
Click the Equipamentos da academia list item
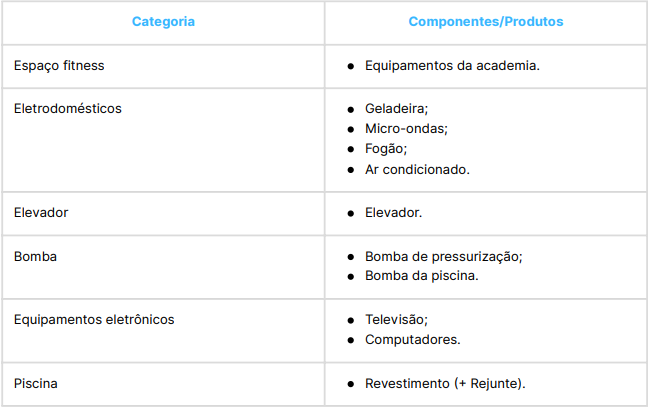tap(452, 66)
